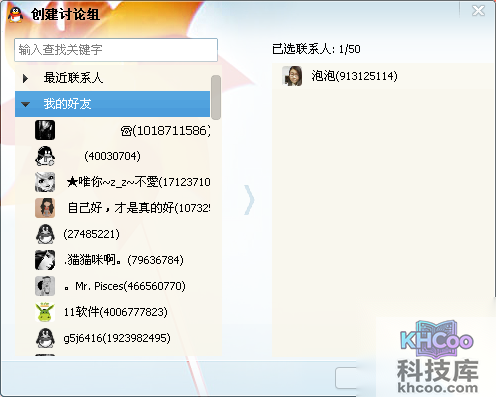
Task: Click penguin avatar of g5j6416
Action: tap(45, 338)
